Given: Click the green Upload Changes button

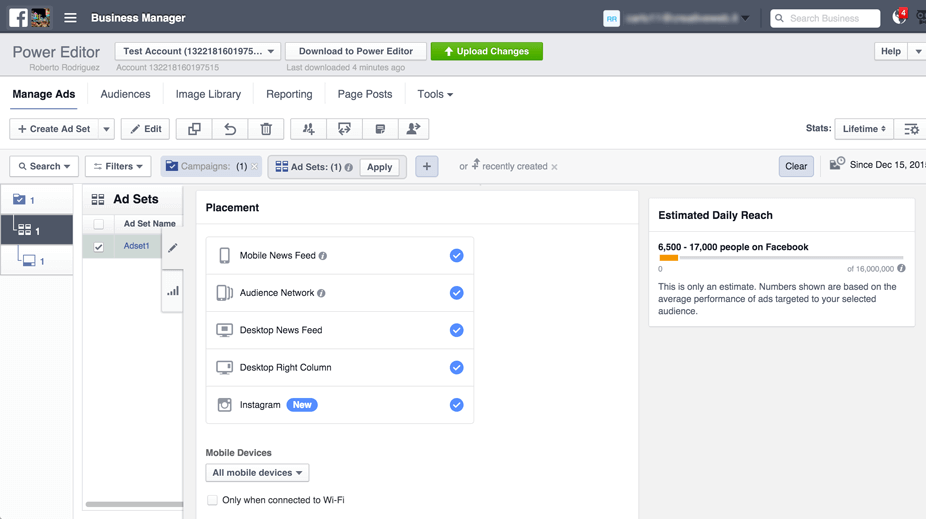Looking at the screenshot, I should click(x=487, y=51).
